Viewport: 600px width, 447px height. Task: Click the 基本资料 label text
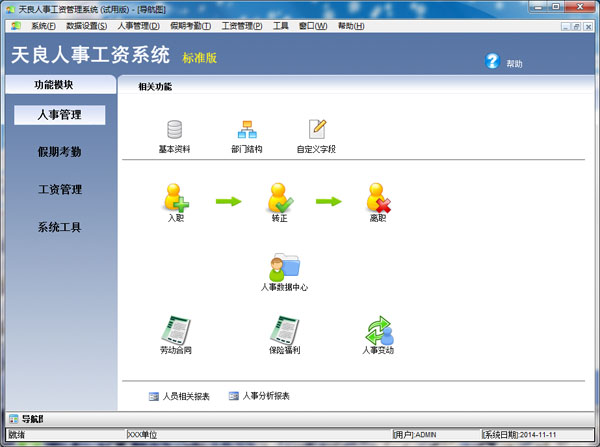point(174,149)
